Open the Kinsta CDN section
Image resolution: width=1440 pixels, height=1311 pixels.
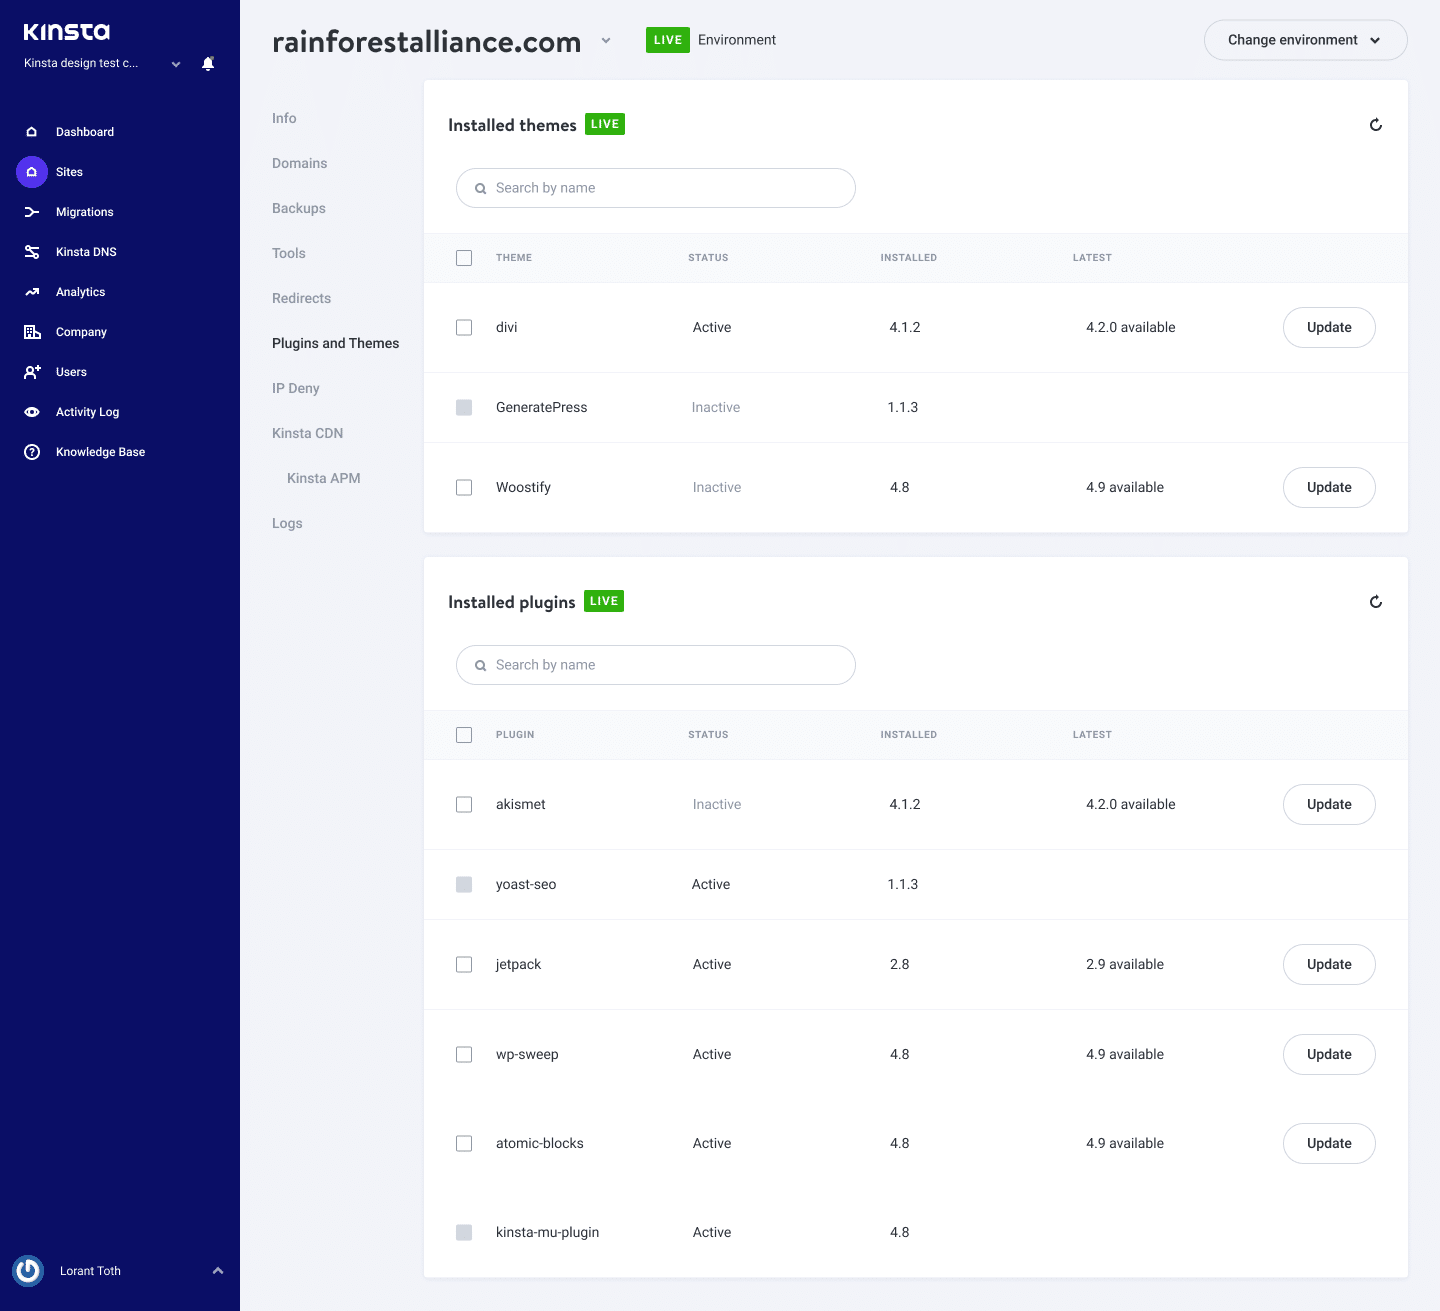[x=307, y=433]
